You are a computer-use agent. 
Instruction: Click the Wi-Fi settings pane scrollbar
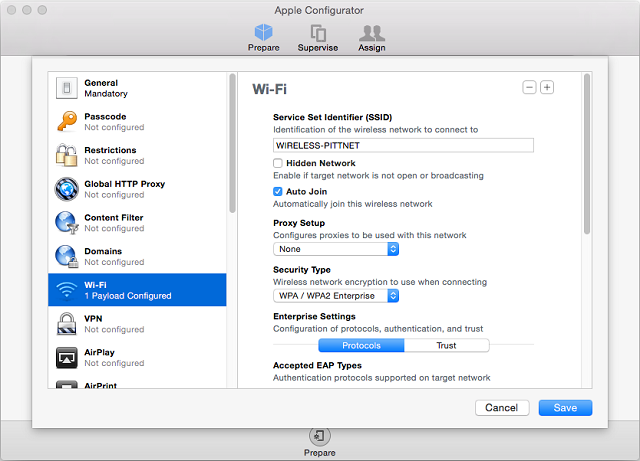tap(587, 154)
